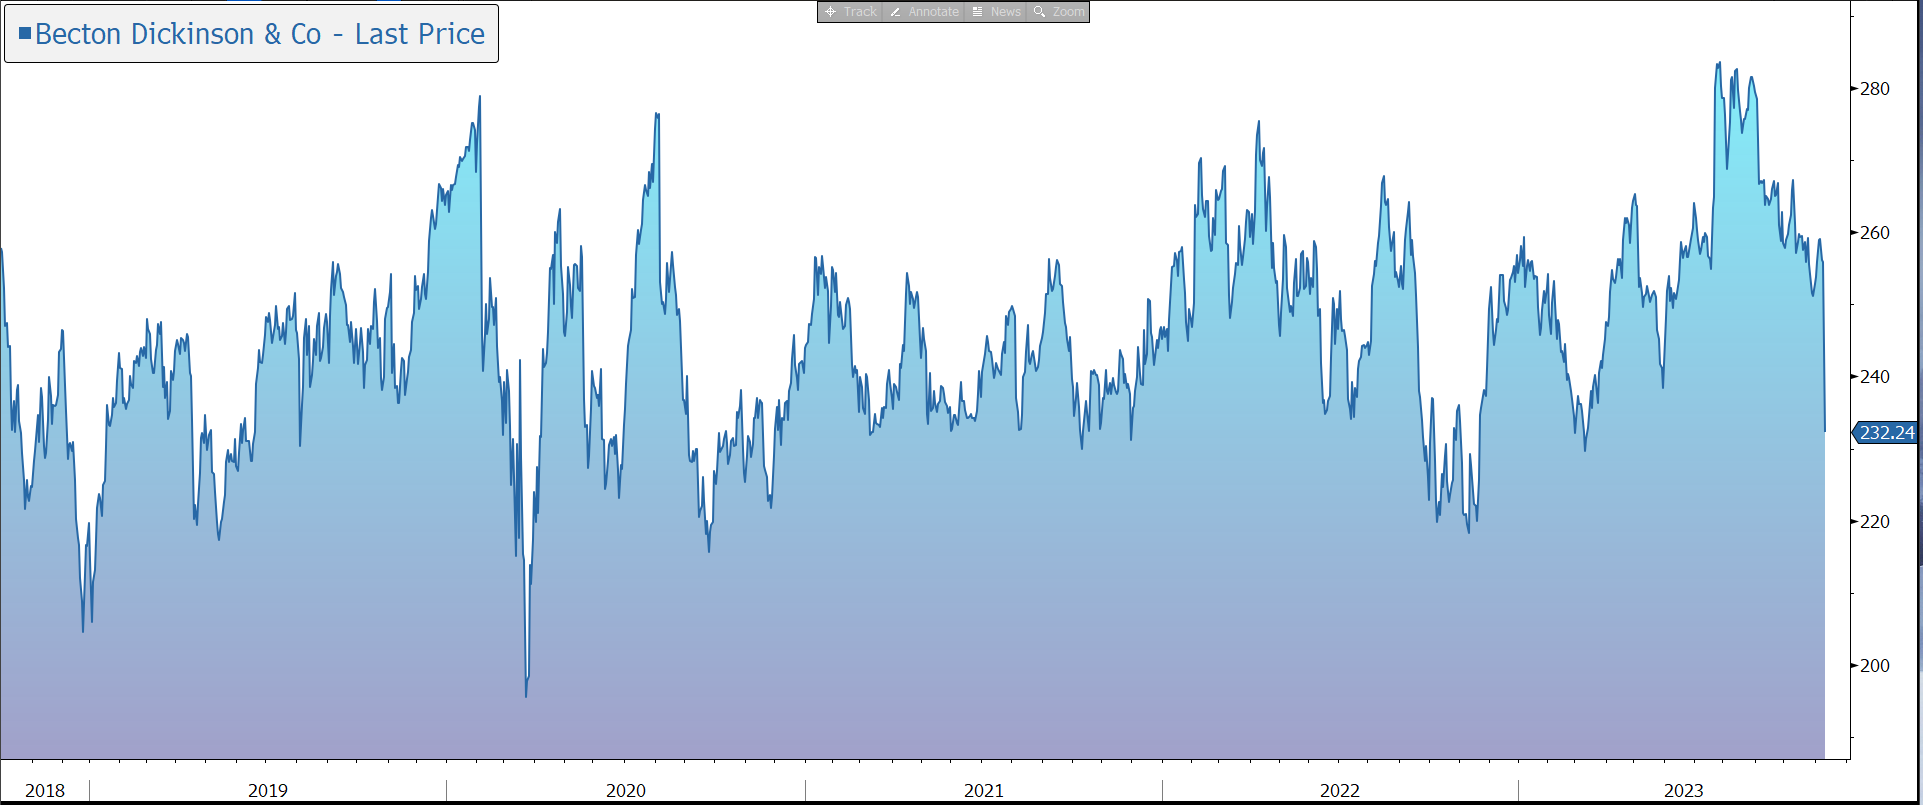Show News on the chart
The height and width of the screenshot is (805, 1923).
coord(996,12)
